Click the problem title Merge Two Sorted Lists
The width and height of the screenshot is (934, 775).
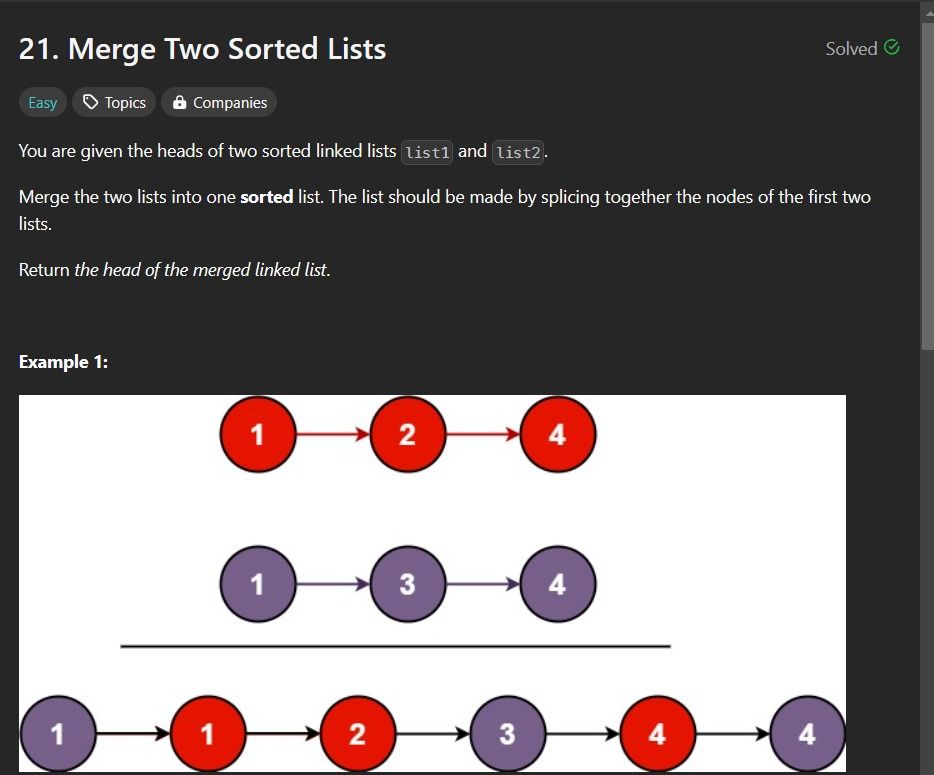(x=203, y=49)
